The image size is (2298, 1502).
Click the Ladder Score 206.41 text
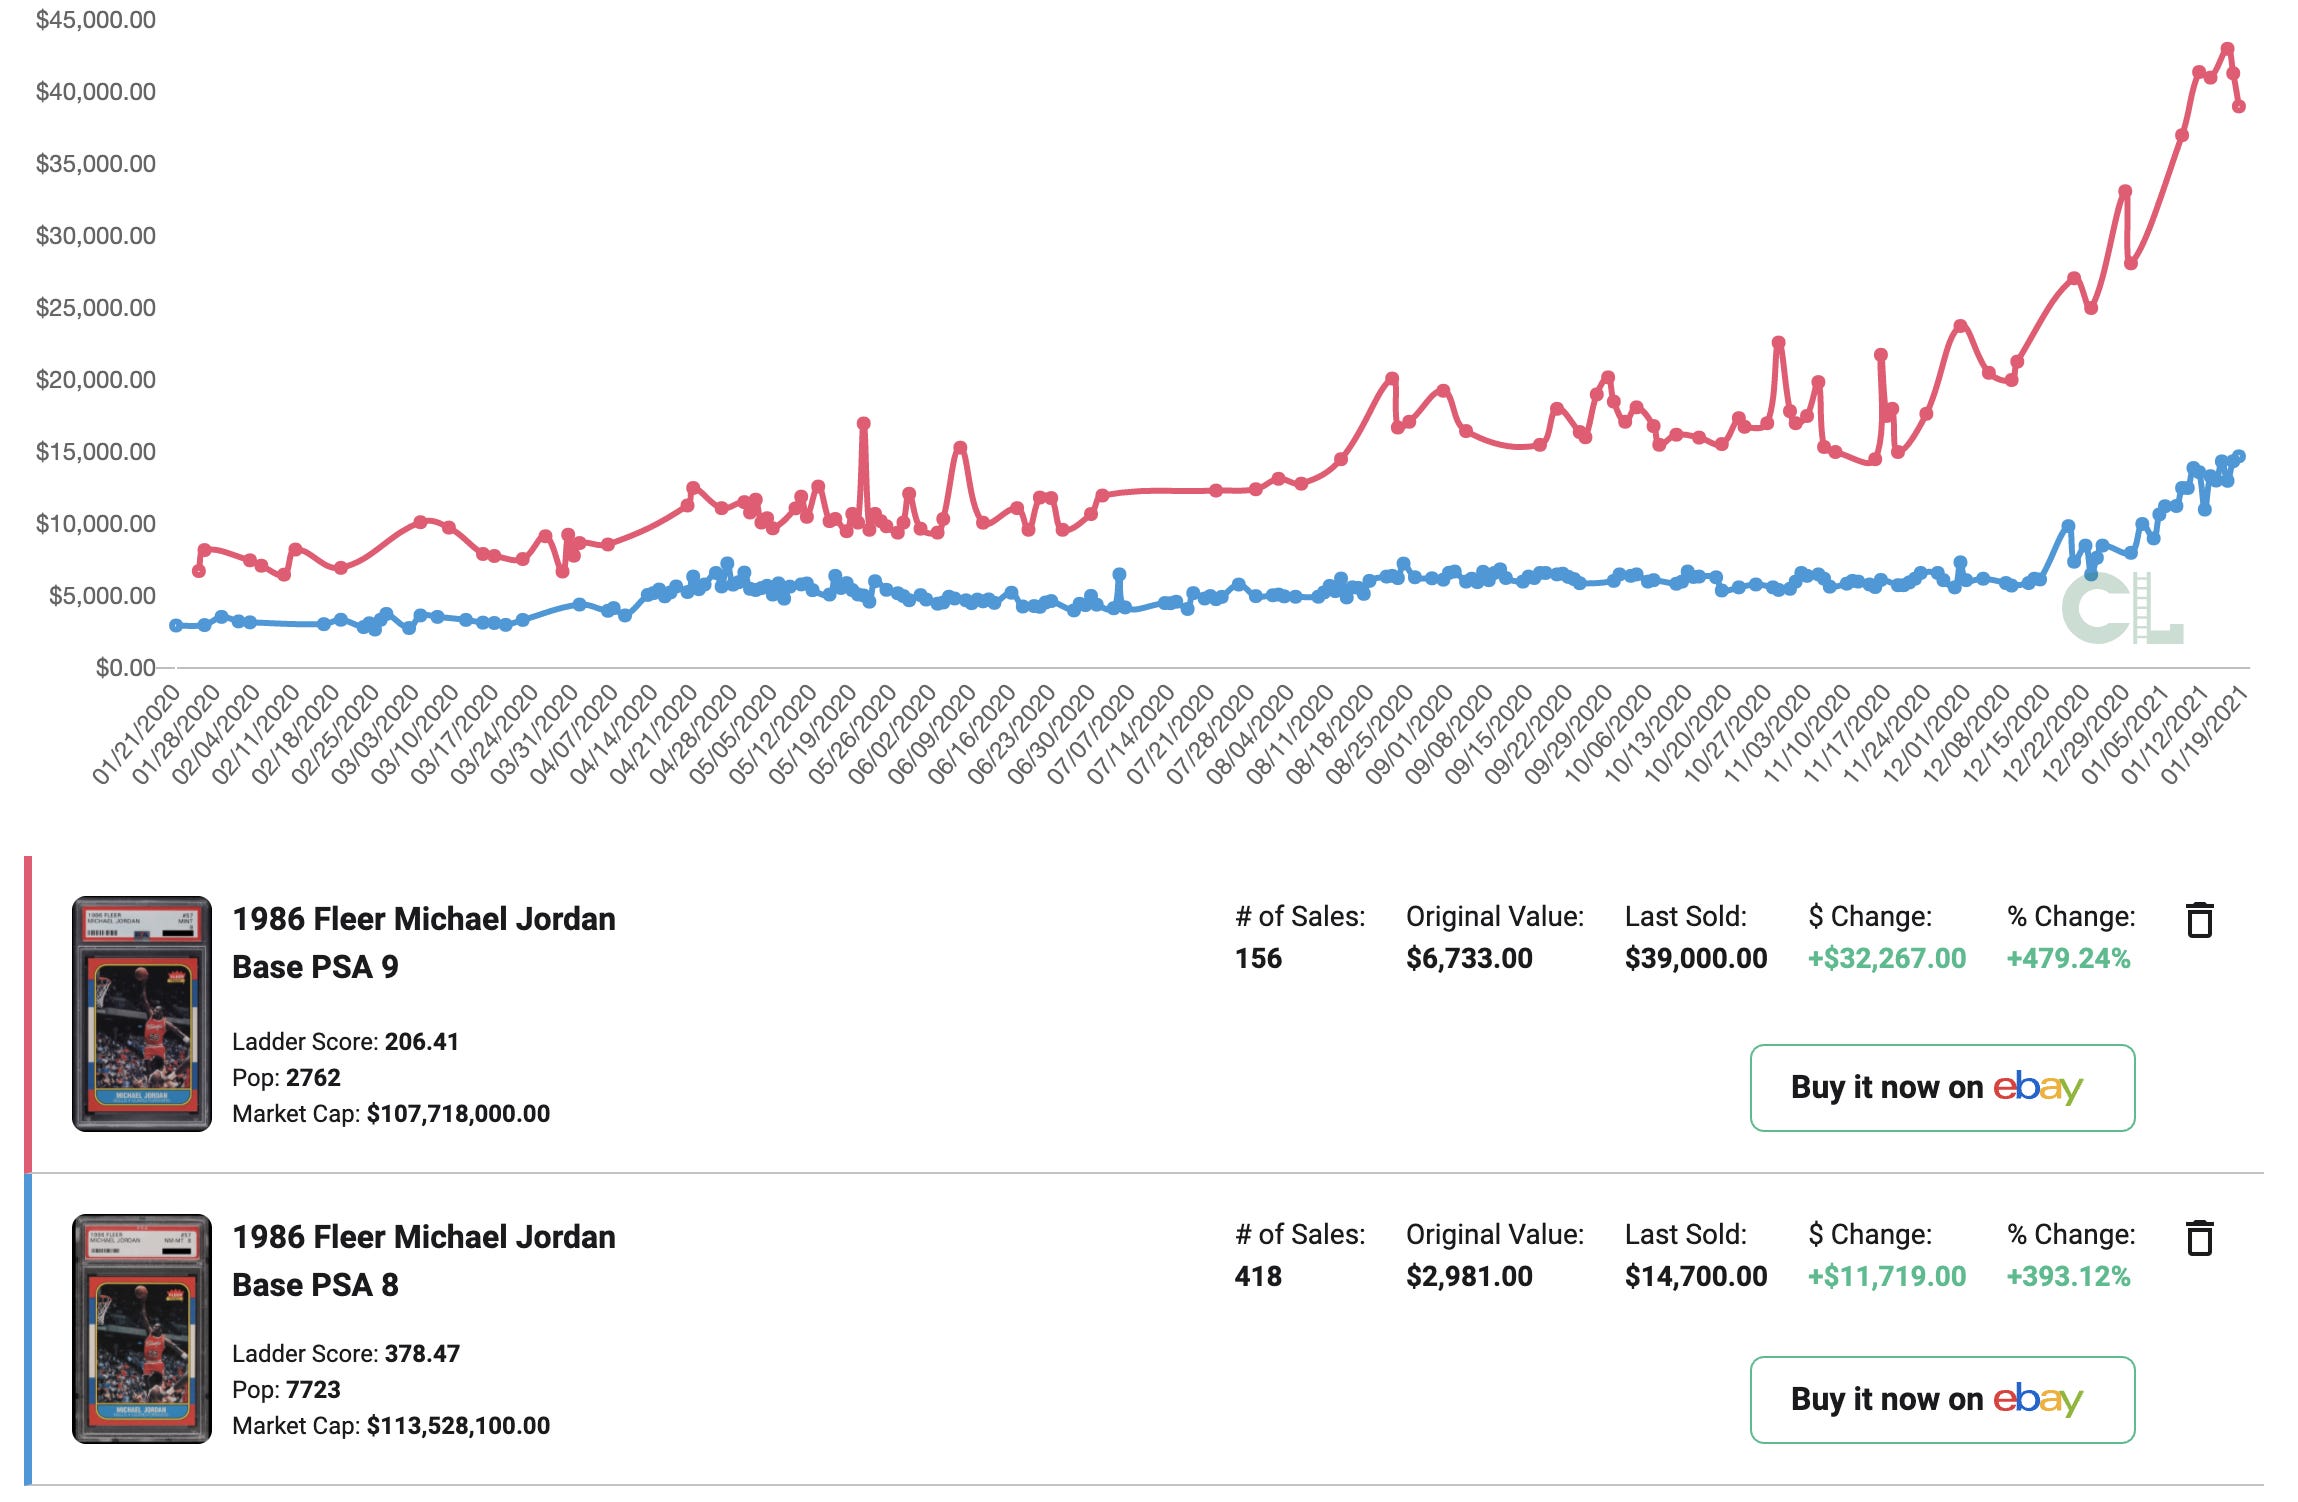point(346,1042)
